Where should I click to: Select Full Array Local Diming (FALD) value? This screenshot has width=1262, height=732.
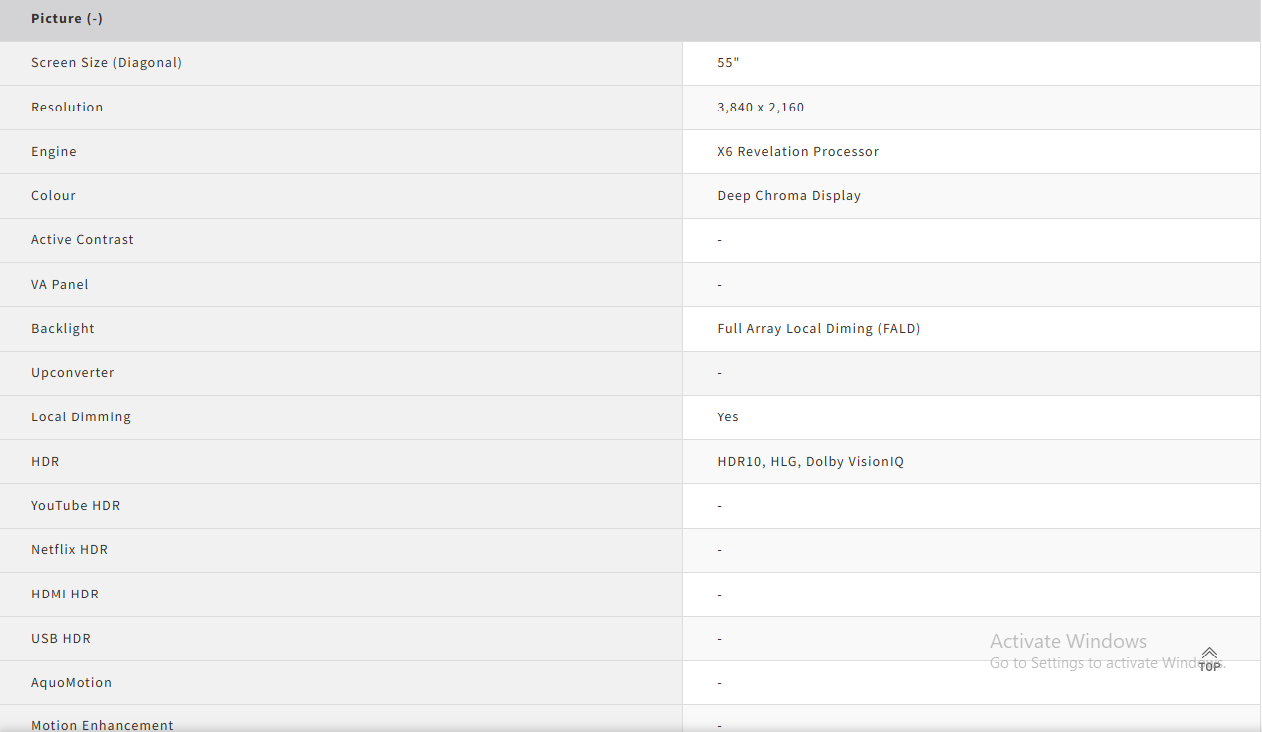tap(818, 329)
